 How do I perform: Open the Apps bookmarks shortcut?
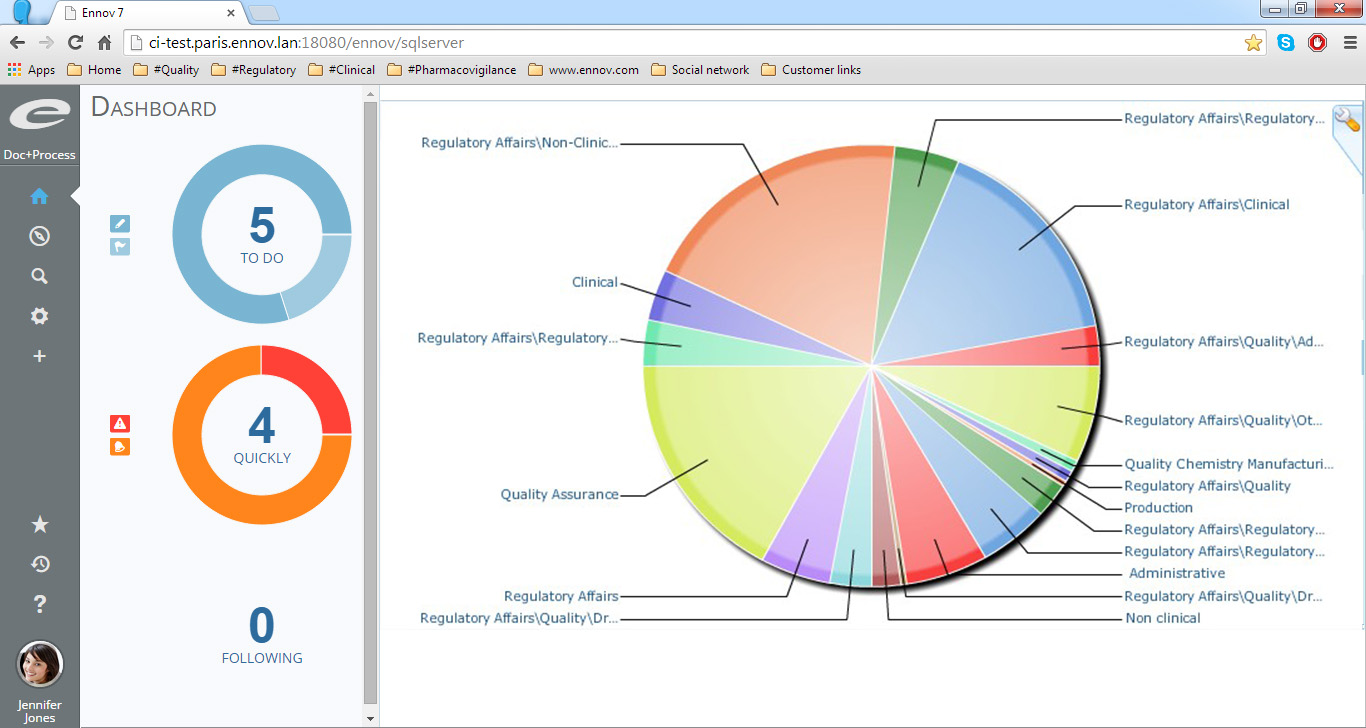(31, 70)
